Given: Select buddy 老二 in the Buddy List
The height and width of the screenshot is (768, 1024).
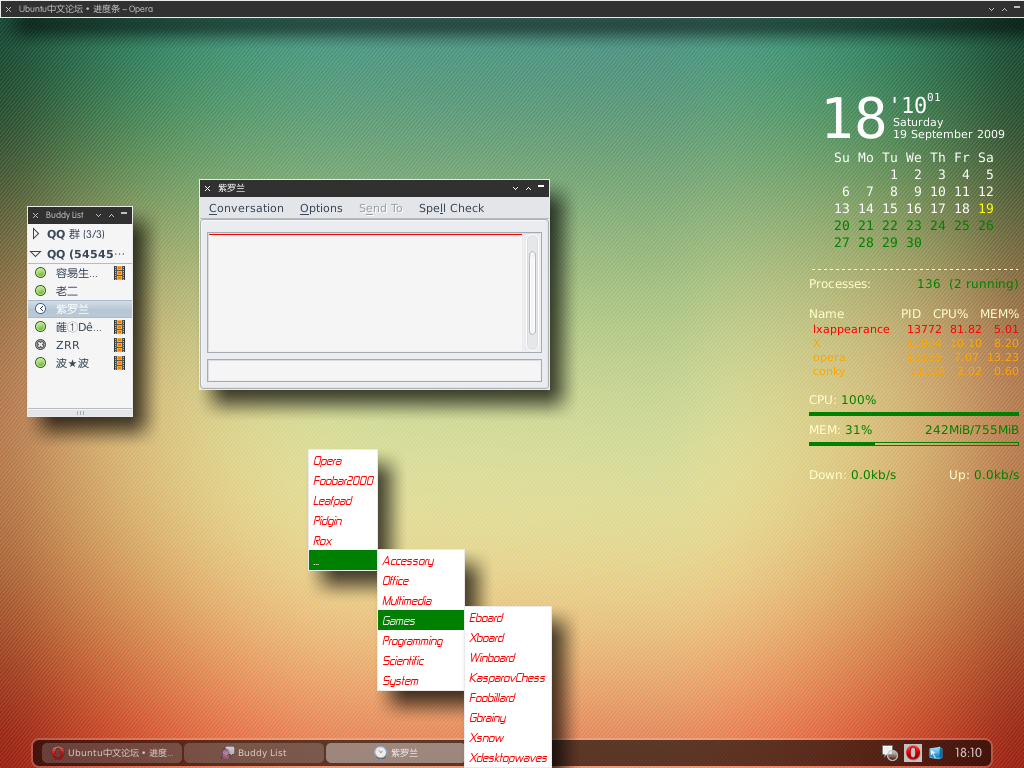Looking at the screenshot, I should [x=80, y=291].
